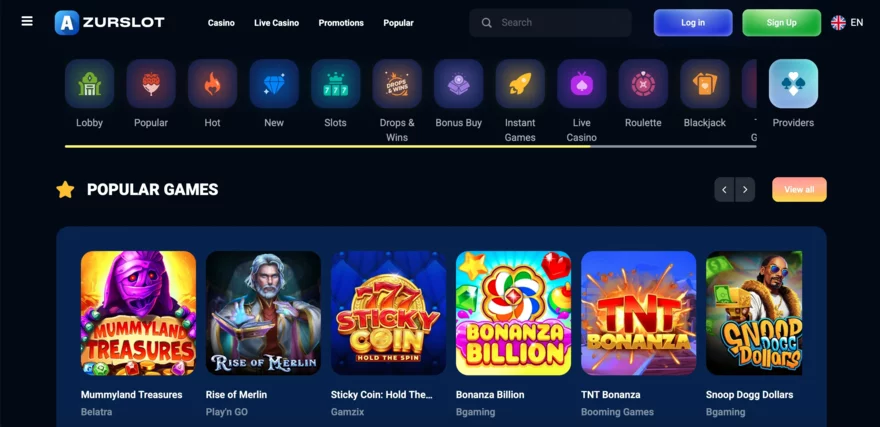Open the Blackjack cards icon

click(x=705, y=84)
